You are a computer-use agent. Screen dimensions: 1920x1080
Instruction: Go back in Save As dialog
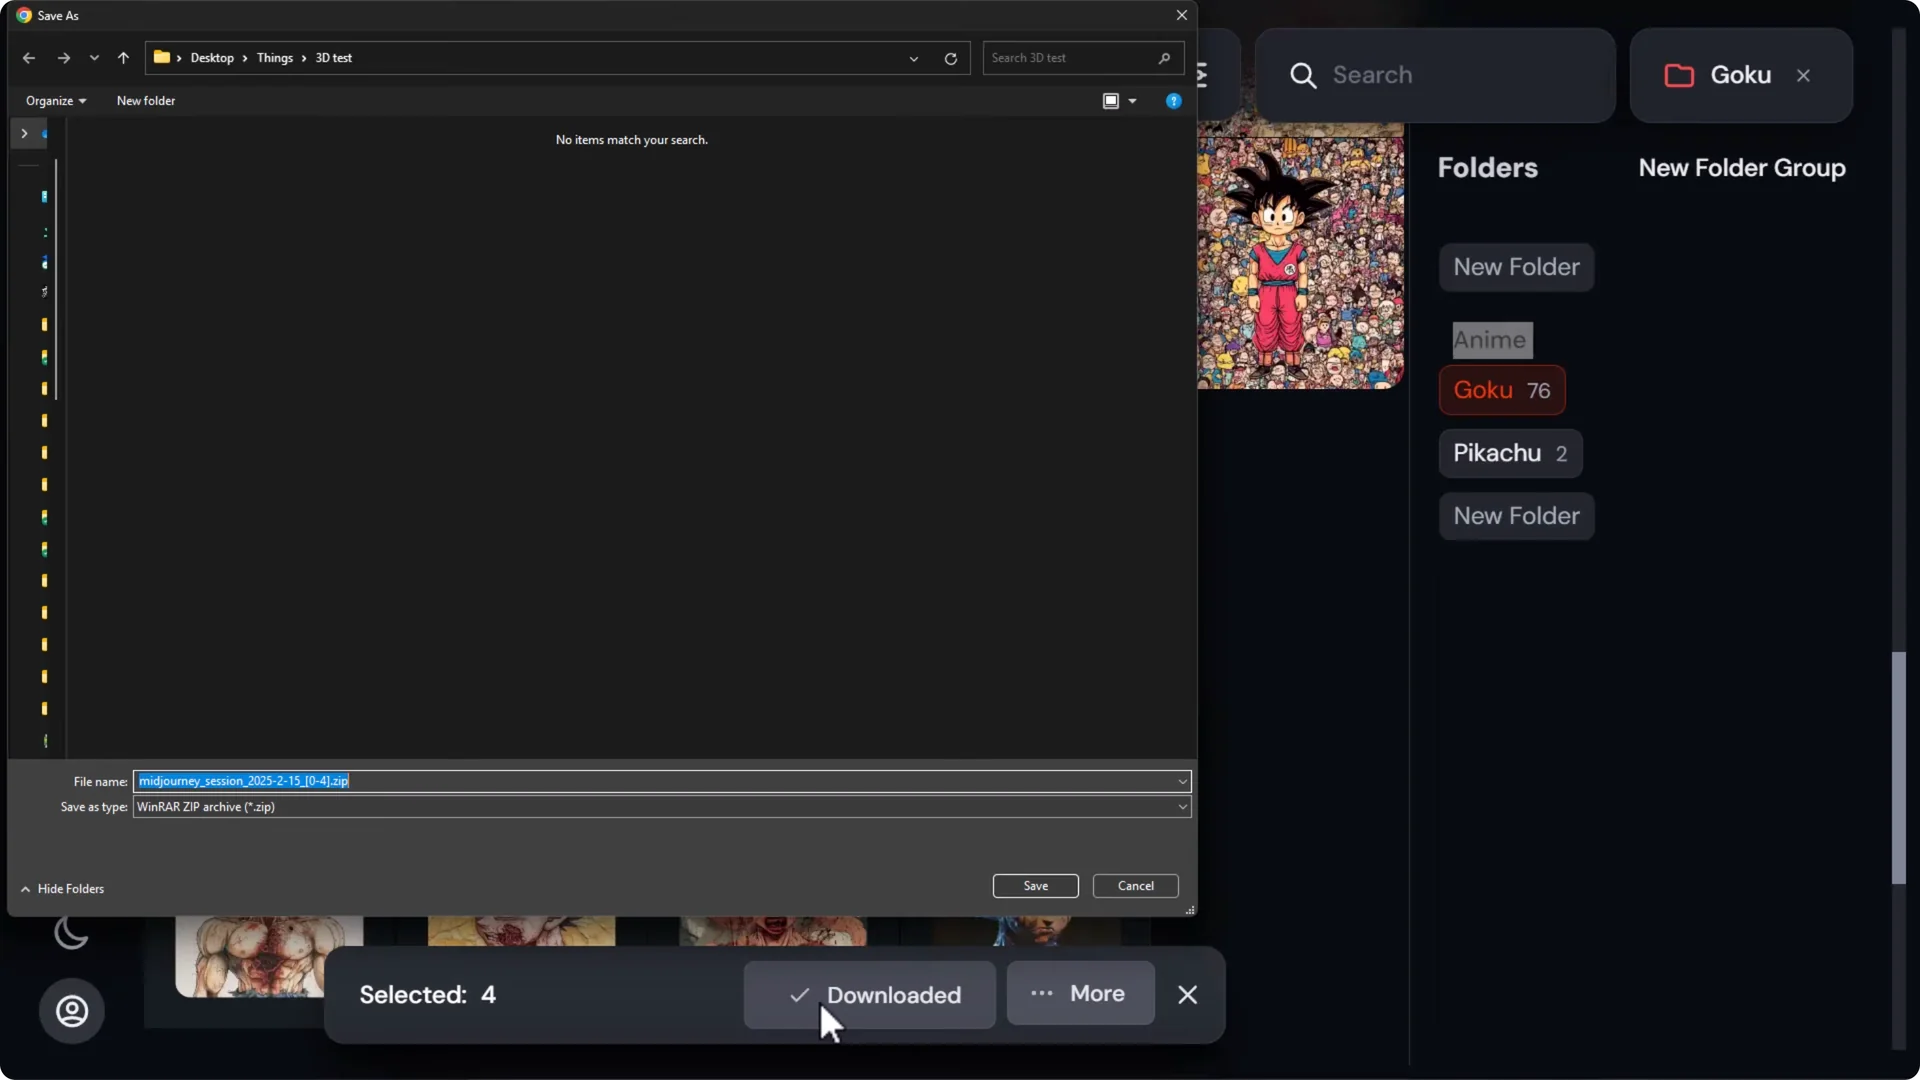29,58
